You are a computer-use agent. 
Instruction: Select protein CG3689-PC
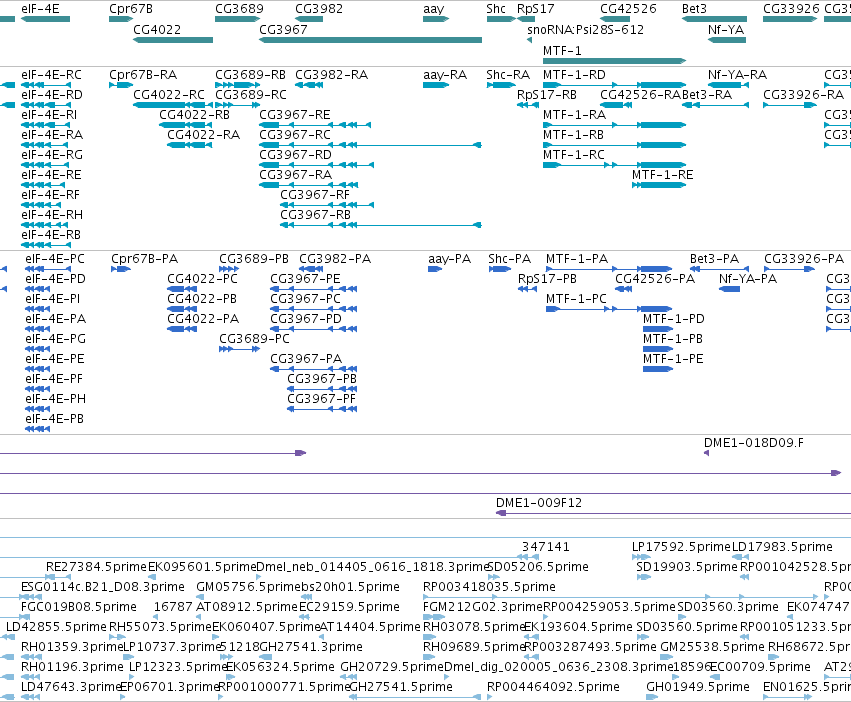(255, 339)
